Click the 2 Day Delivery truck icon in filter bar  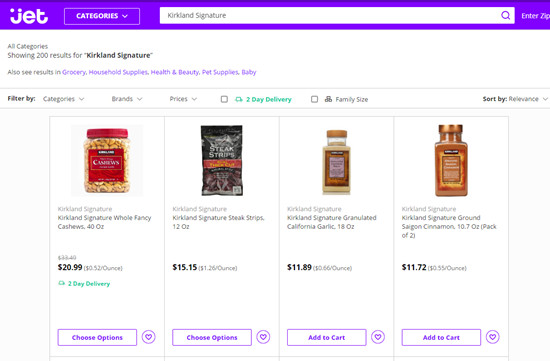[x=239, y=99]
